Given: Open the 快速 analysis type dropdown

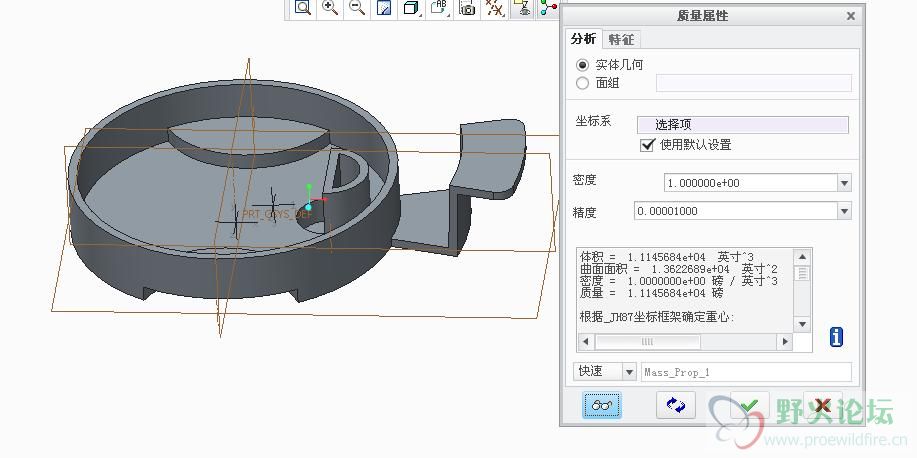Looking at the screenshot, I should [629, 371].
